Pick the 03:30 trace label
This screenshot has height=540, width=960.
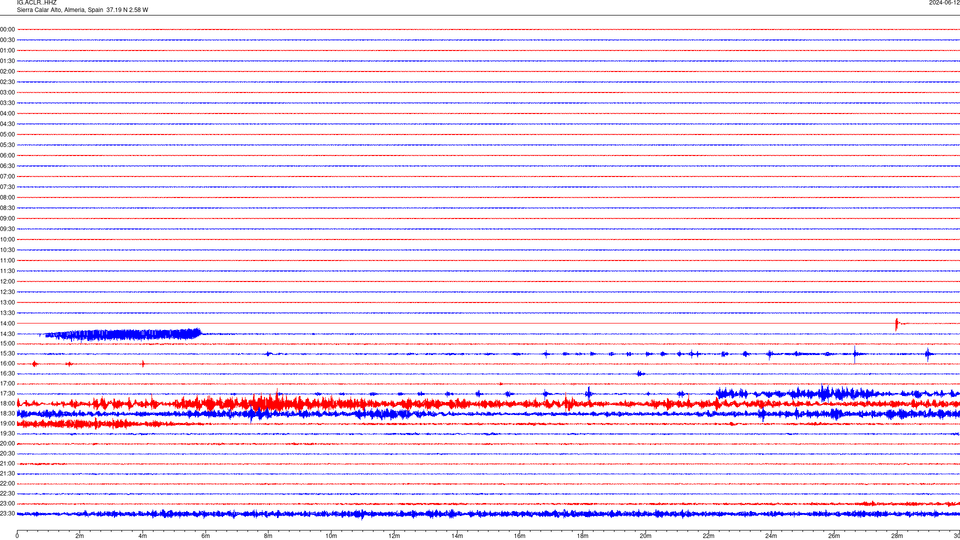pyautogui.click(x=7, y=103)
